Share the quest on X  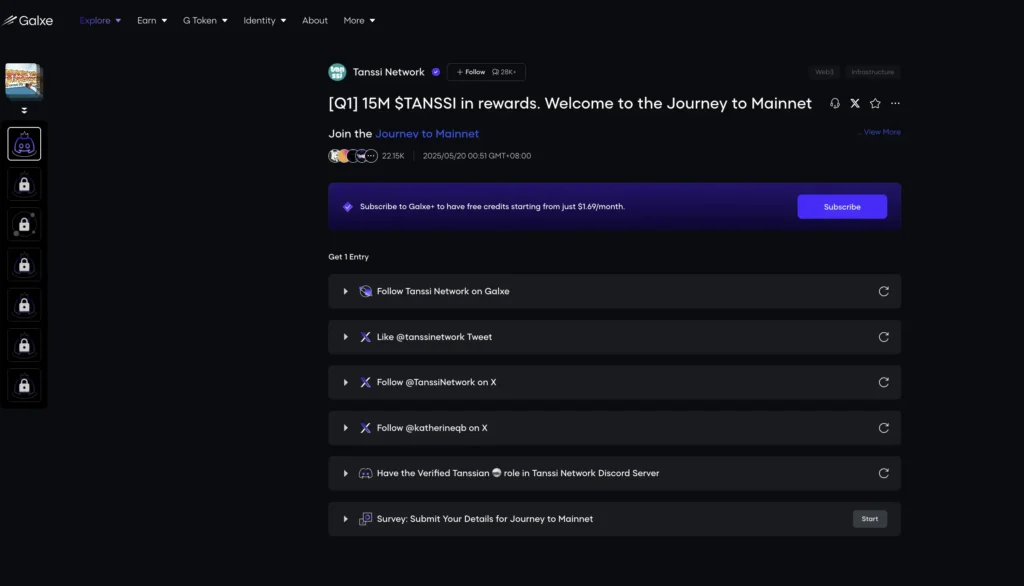tap(855, 103)
